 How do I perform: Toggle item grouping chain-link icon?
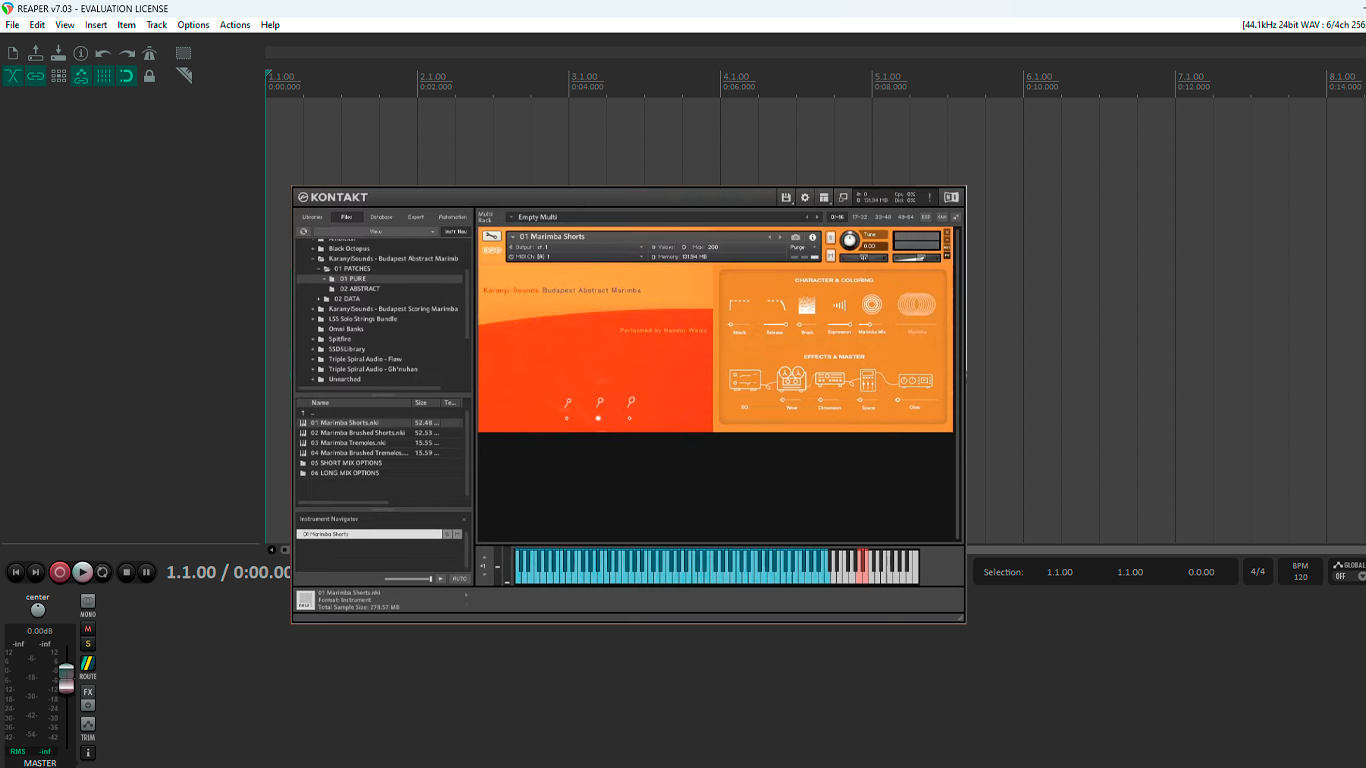pos(36,76)
